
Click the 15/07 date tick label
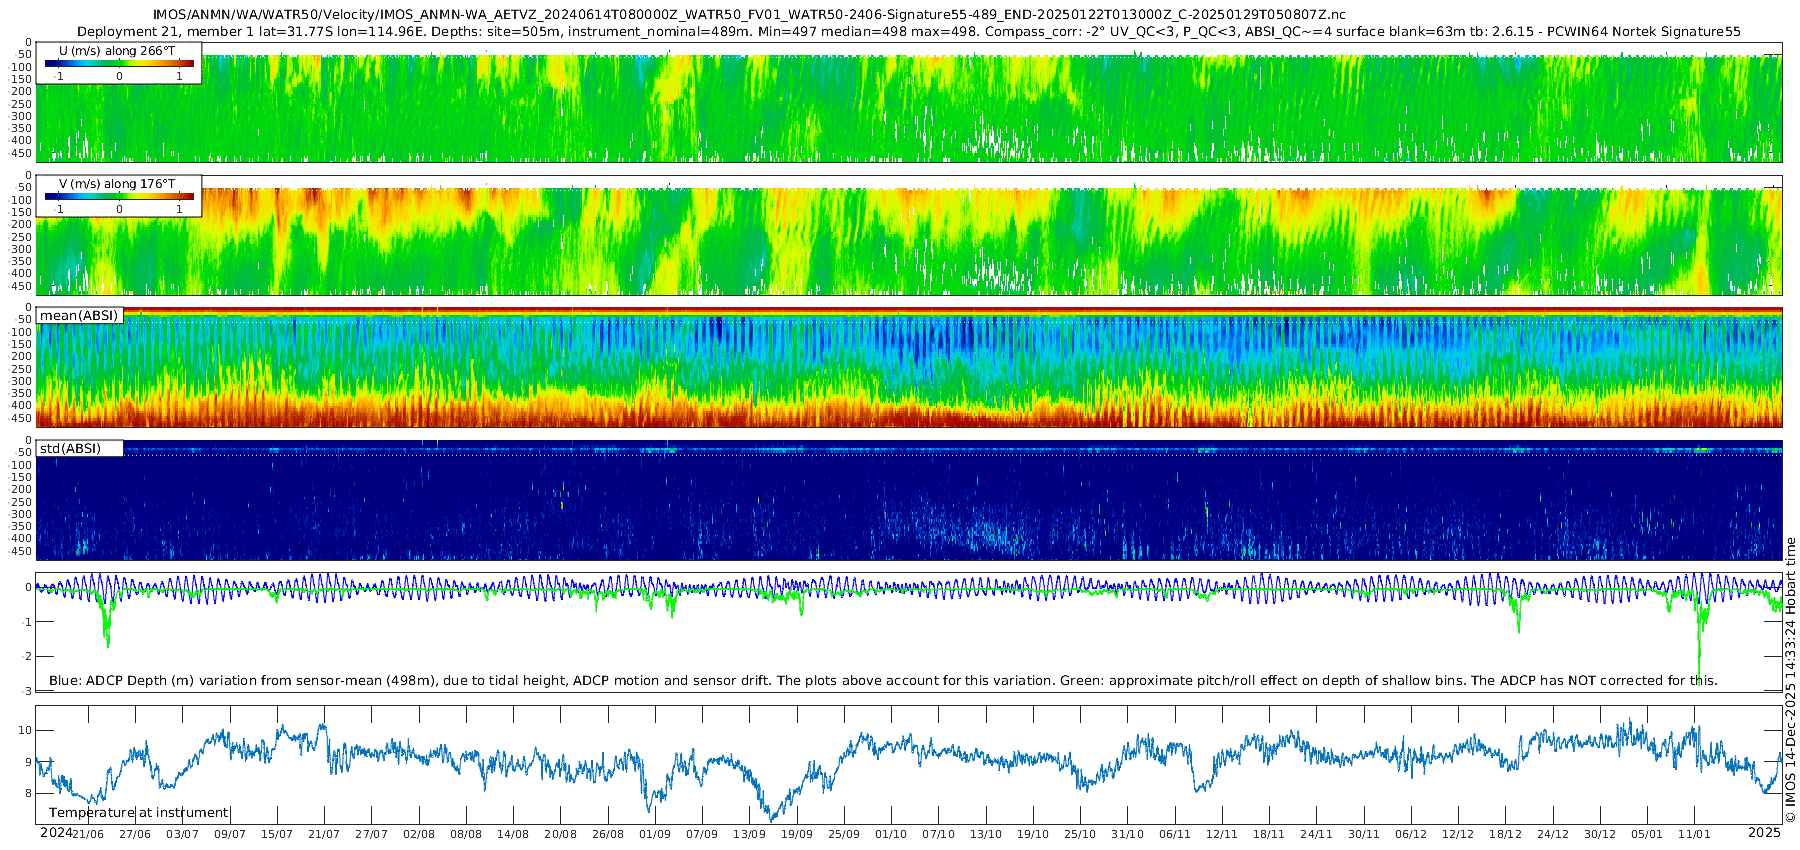(277, 834)
